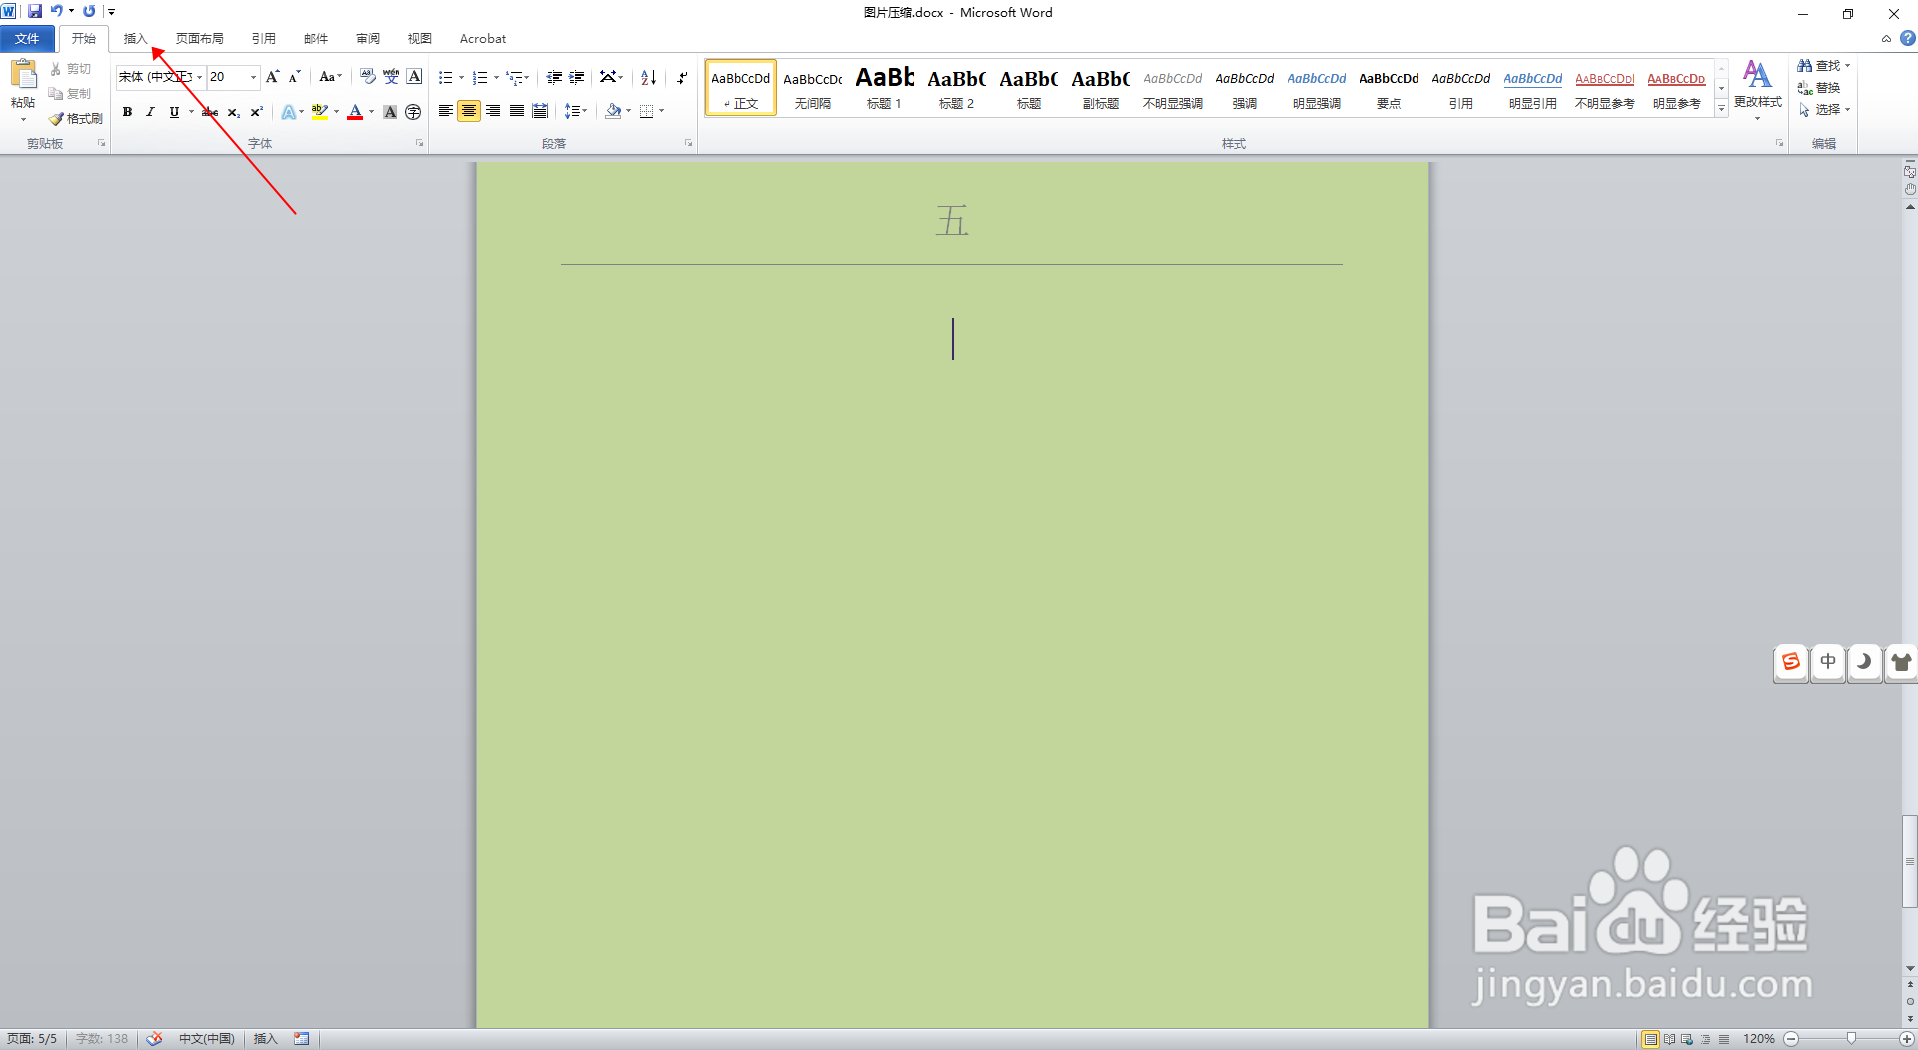Click the Character Shading icon
Viewport: 1918px width, 1050px height.
390,112
